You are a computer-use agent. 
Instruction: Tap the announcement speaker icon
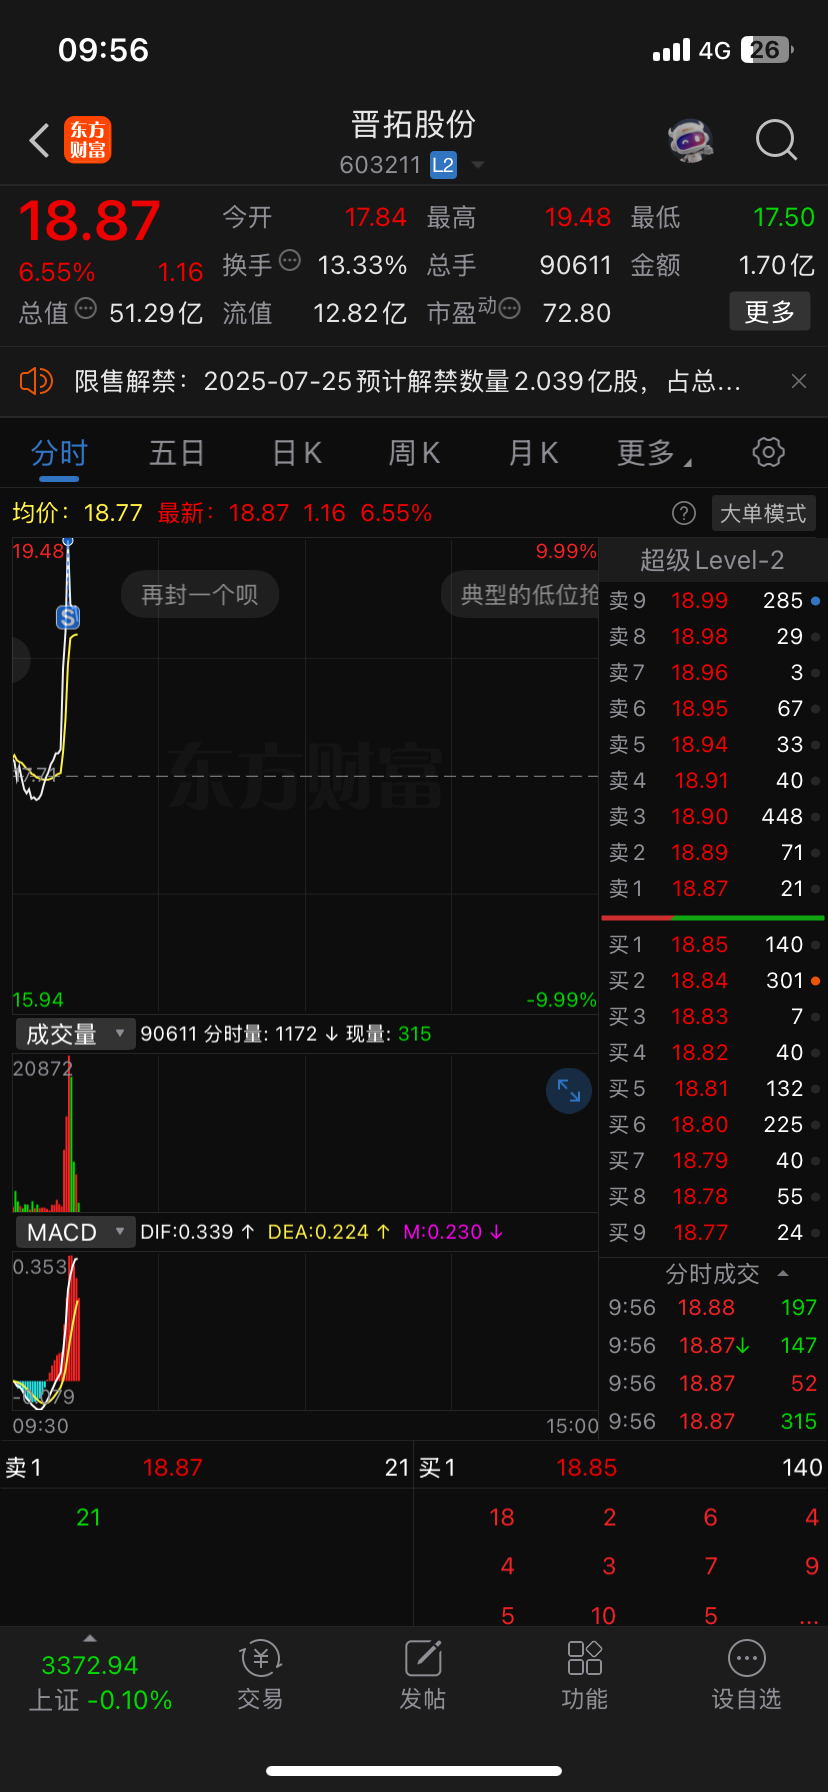tap(36, 381)
